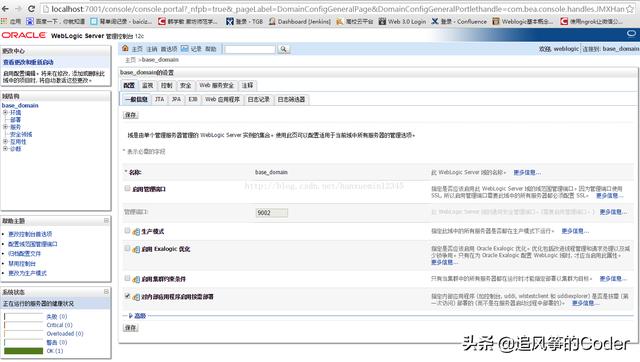This screenshot has height=362, width=640.
Task: Click the green OK health status bar
Action: coord(23,351)
